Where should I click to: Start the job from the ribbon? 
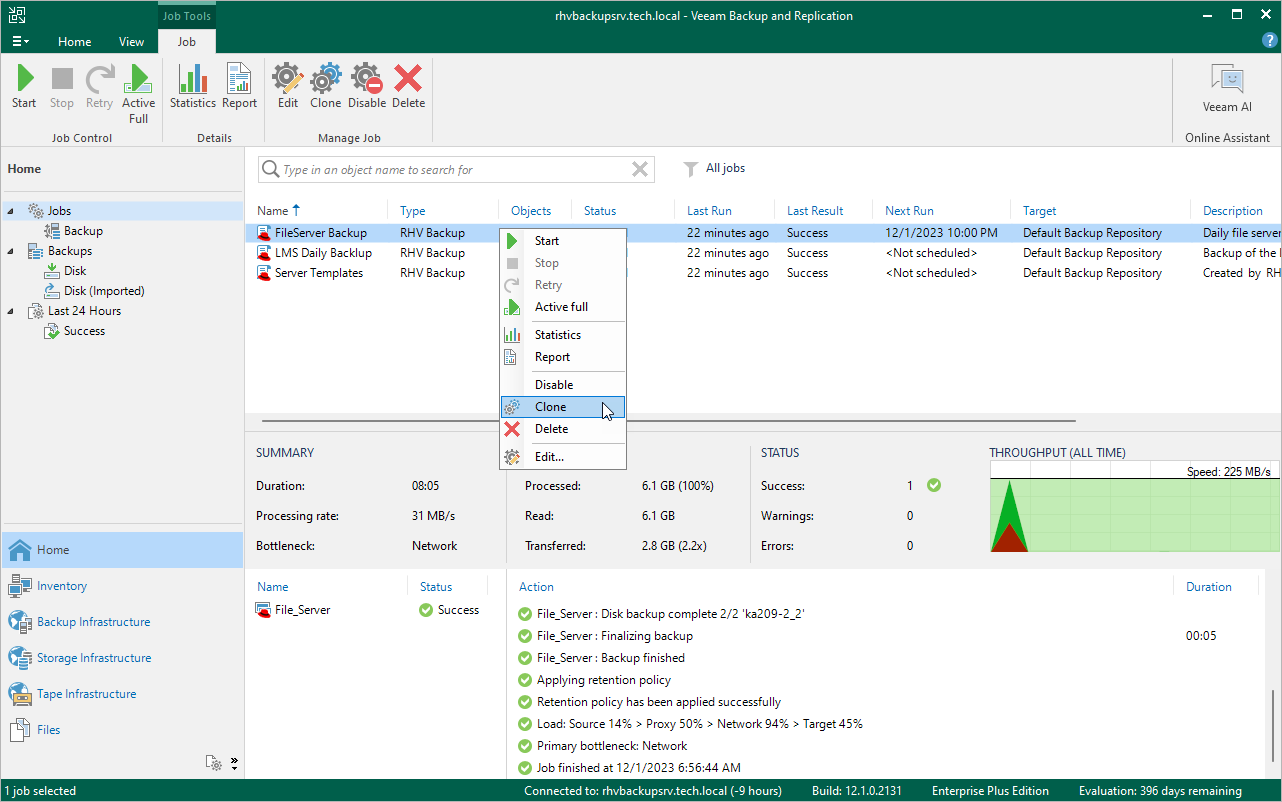click(x=24, y=86)
